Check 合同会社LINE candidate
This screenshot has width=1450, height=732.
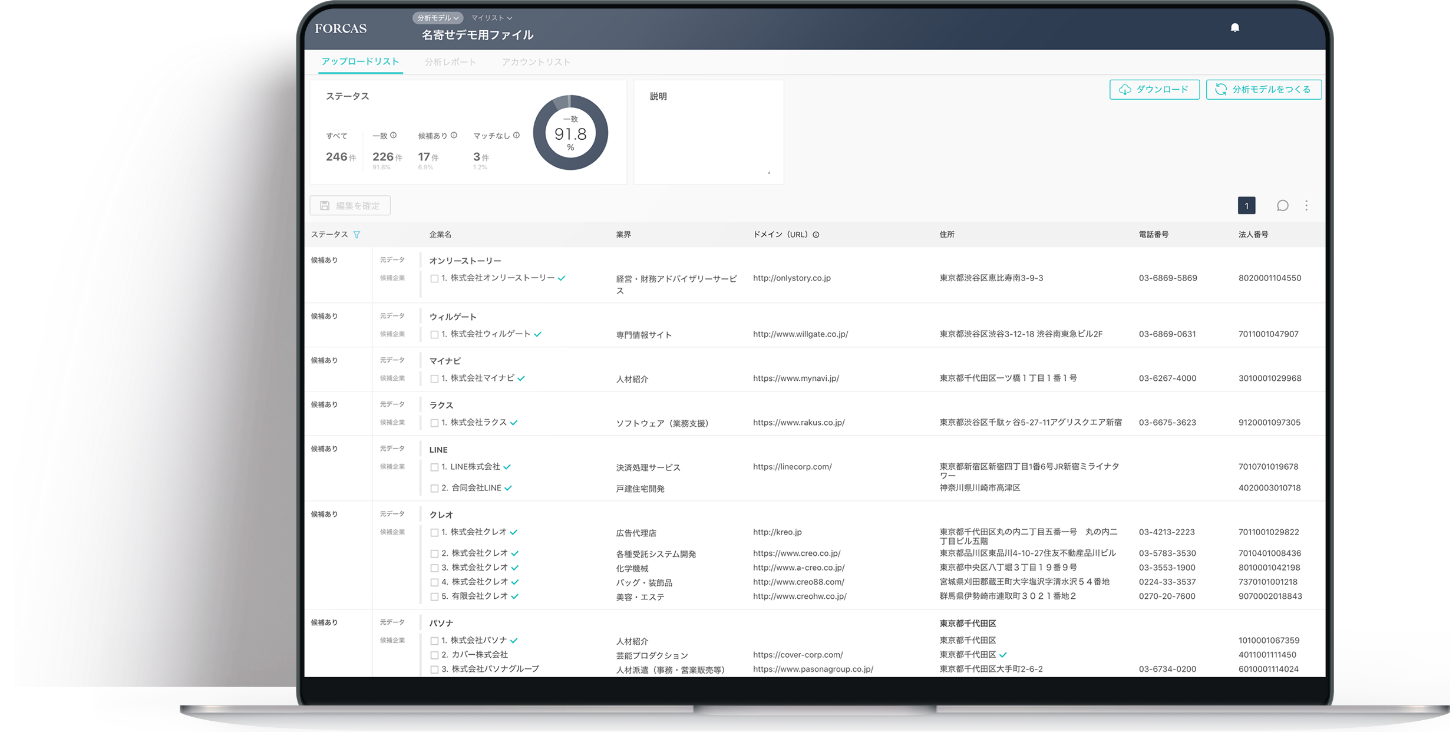click(434, 488)
